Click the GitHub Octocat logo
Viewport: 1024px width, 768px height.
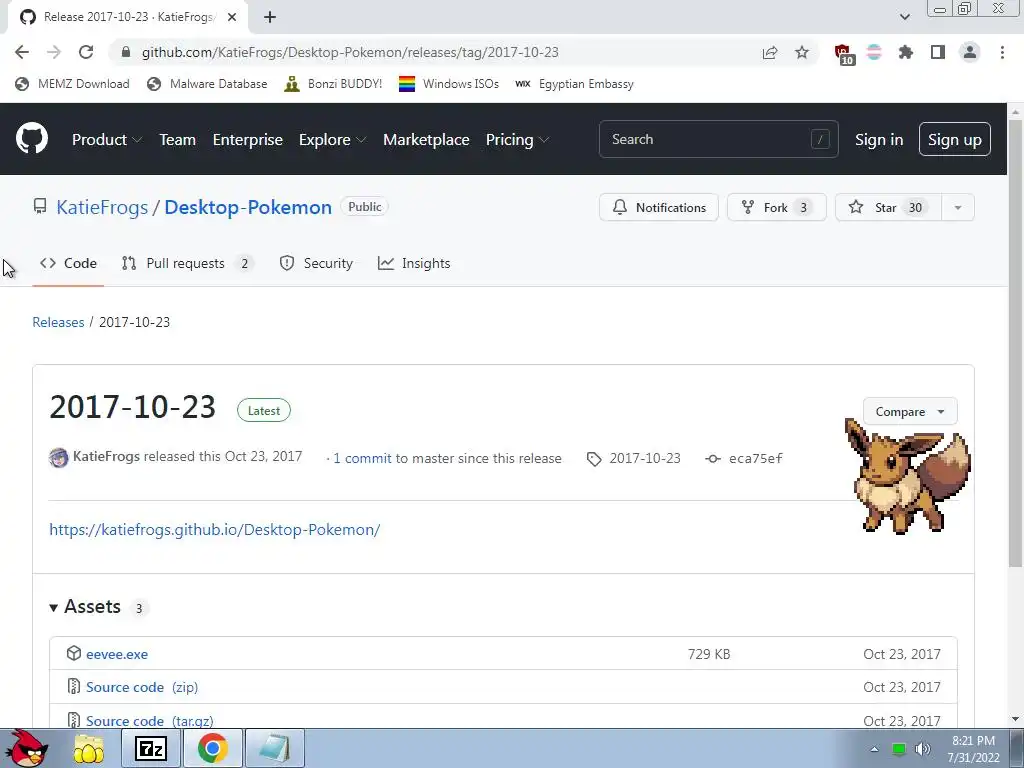pyautogui.click(x=32, y=138)
